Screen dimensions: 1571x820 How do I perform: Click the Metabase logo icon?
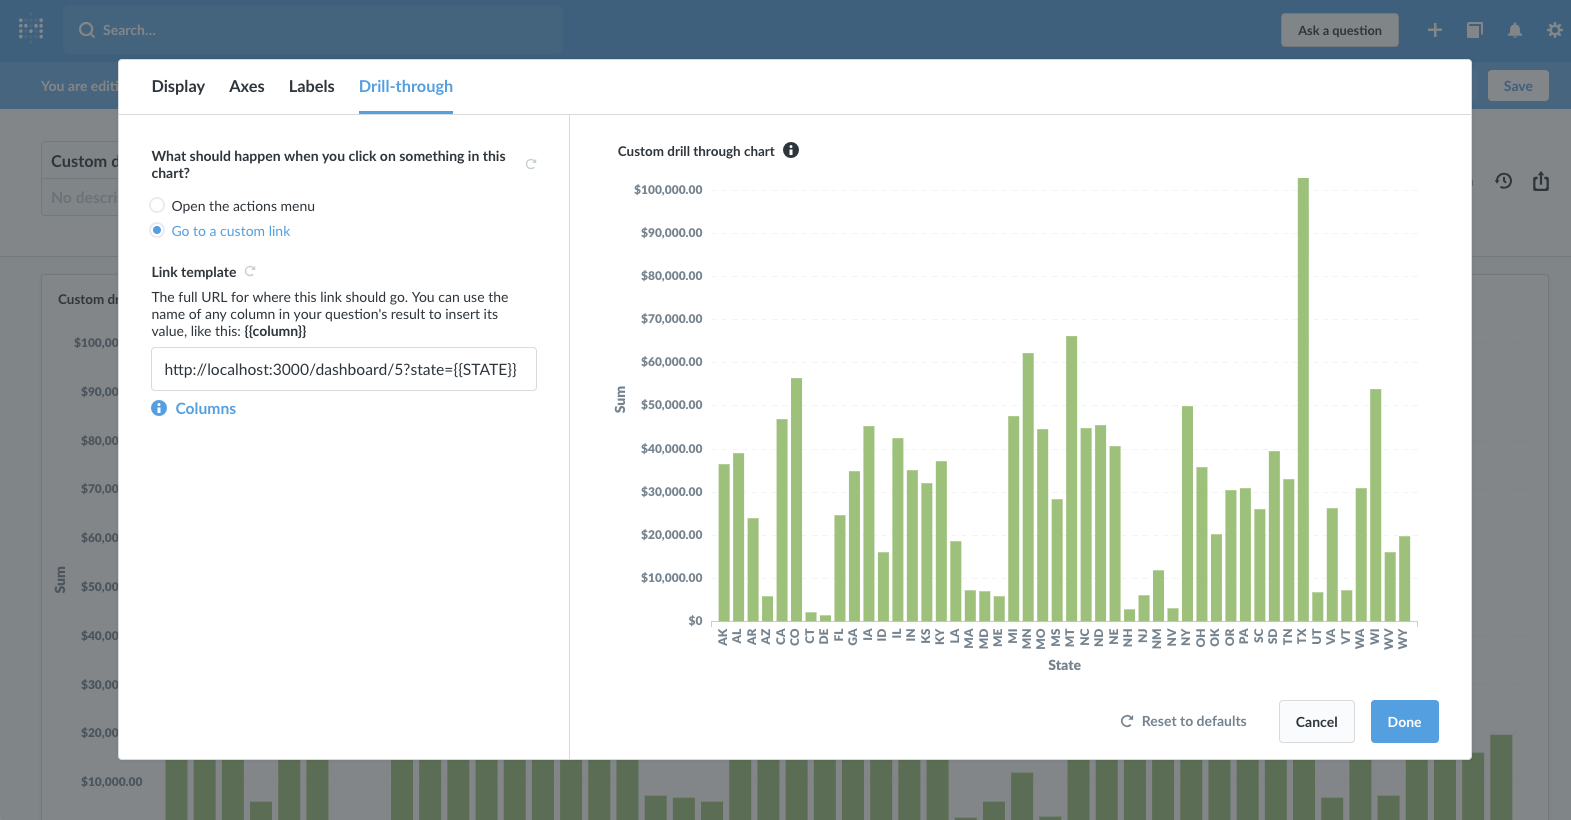pyautogui.click(x=31, y=29)
